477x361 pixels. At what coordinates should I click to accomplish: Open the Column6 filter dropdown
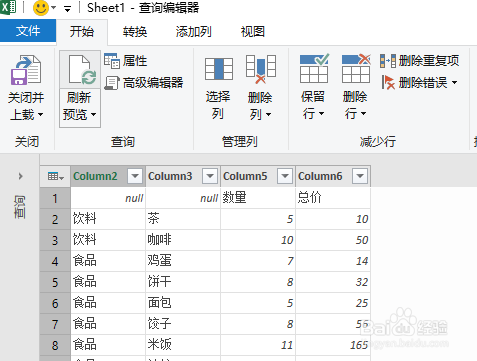360,176
